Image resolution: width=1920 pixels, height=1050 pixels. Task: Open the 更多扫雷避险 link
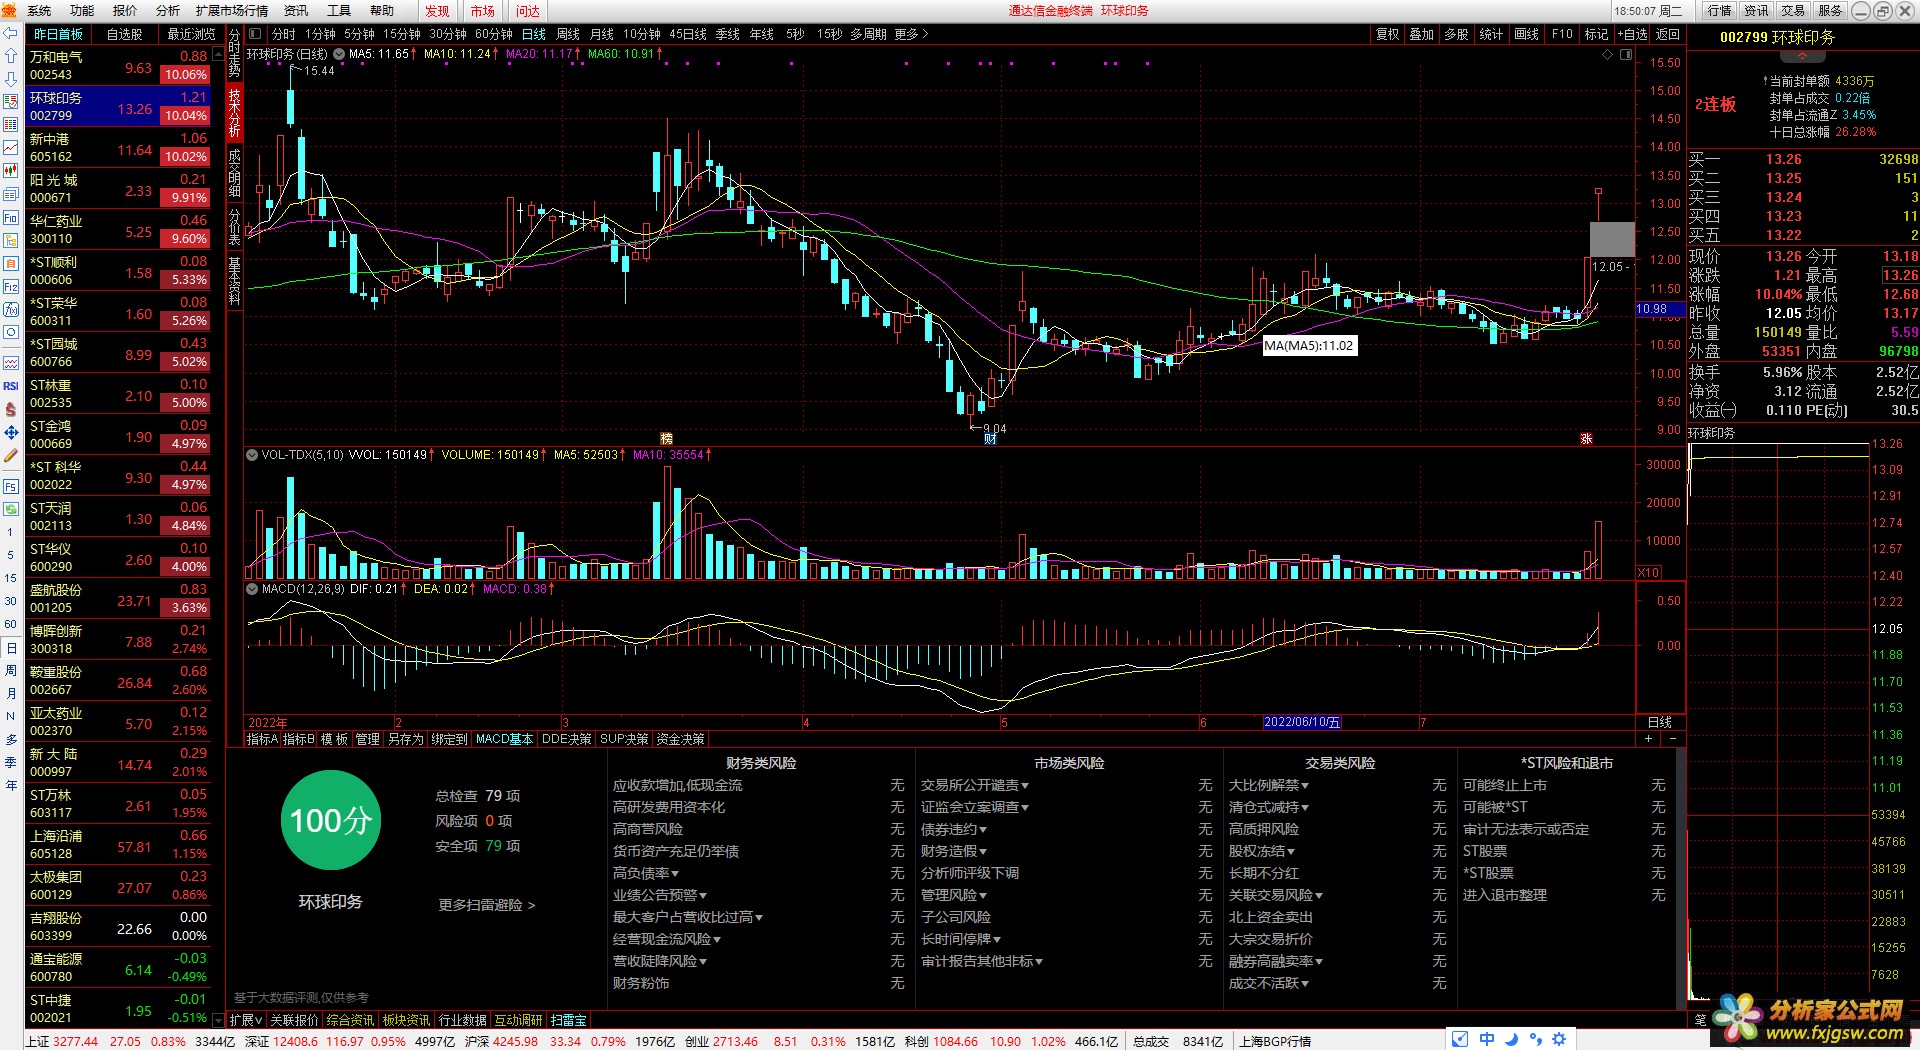coord(487,905)
